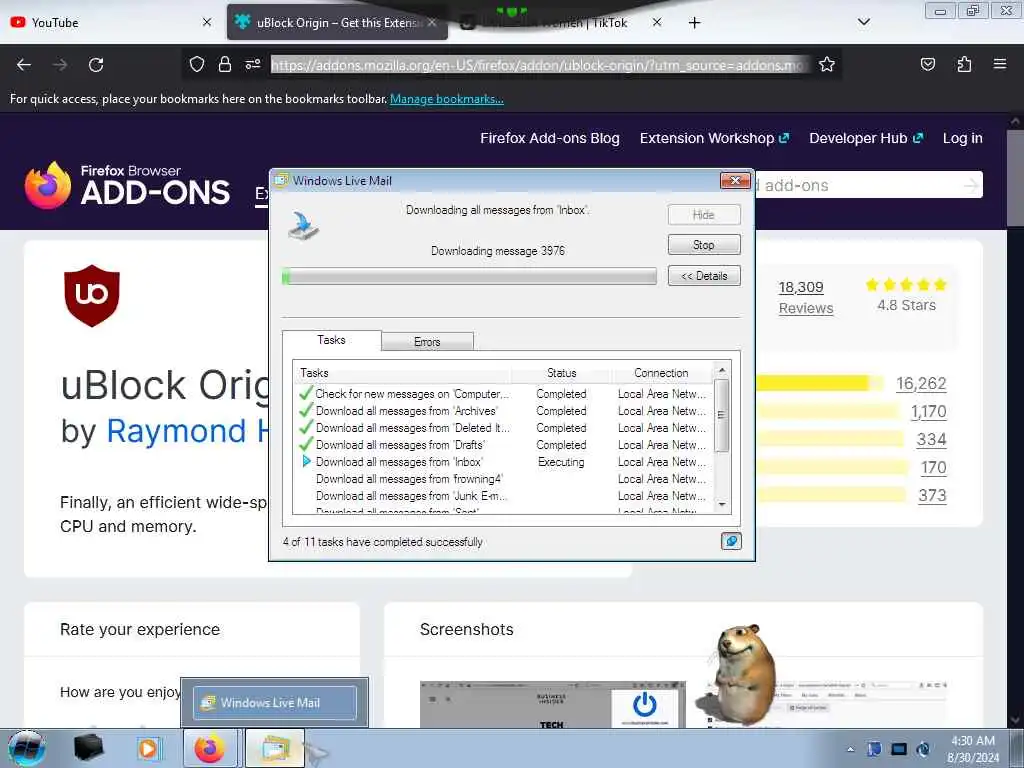
Task: Click the Windows Live Mail taskbar preview
Action: 274,703
